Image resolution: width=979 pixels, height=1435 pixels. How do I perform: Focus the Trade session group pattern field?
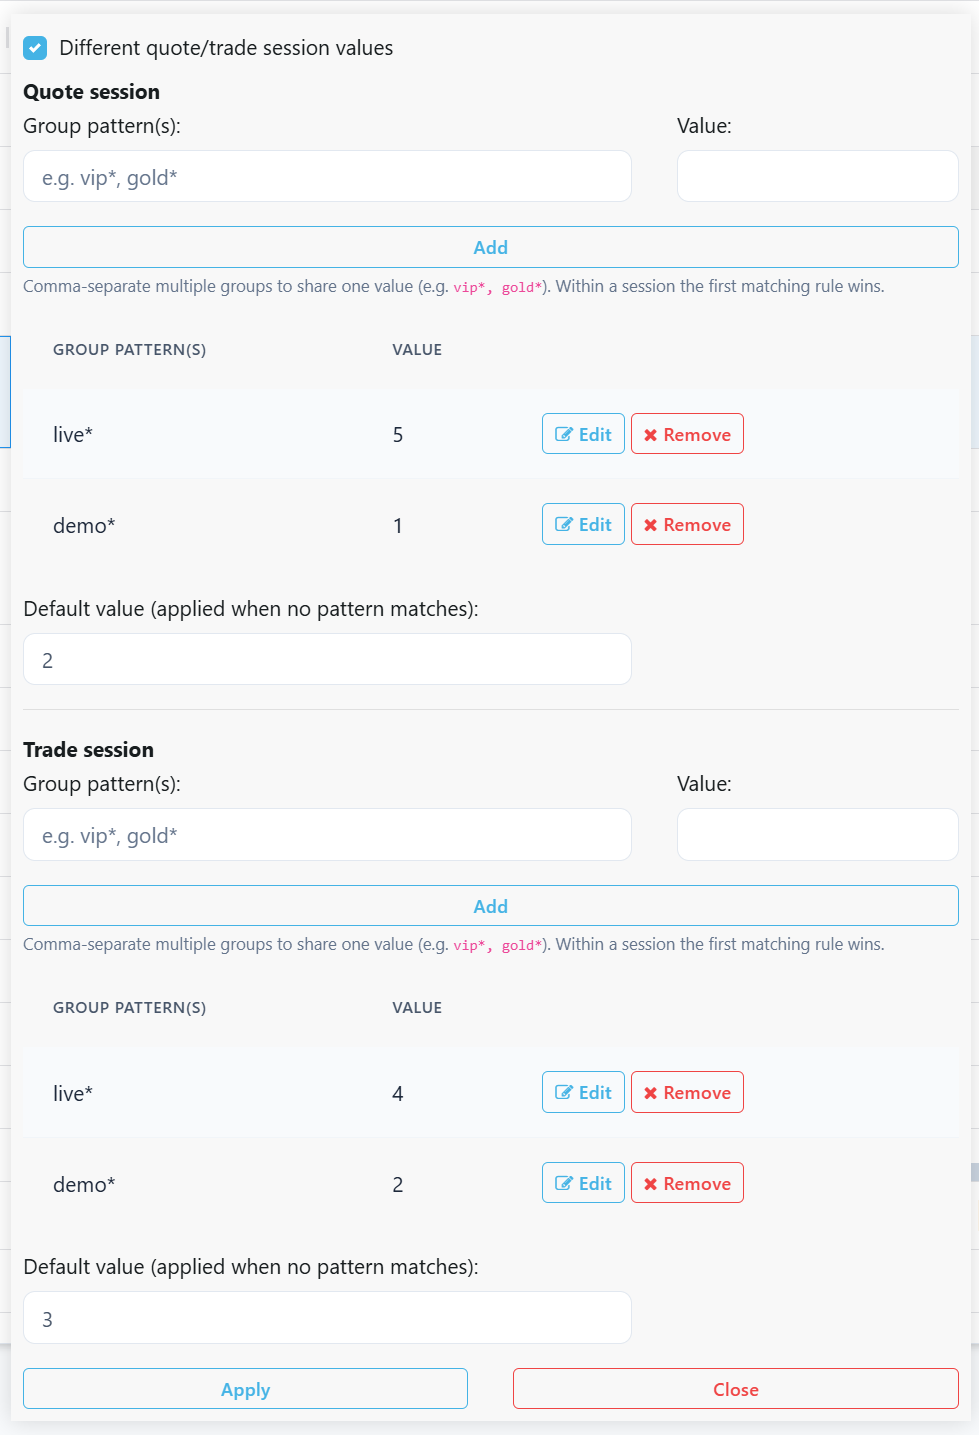[327, 835]
